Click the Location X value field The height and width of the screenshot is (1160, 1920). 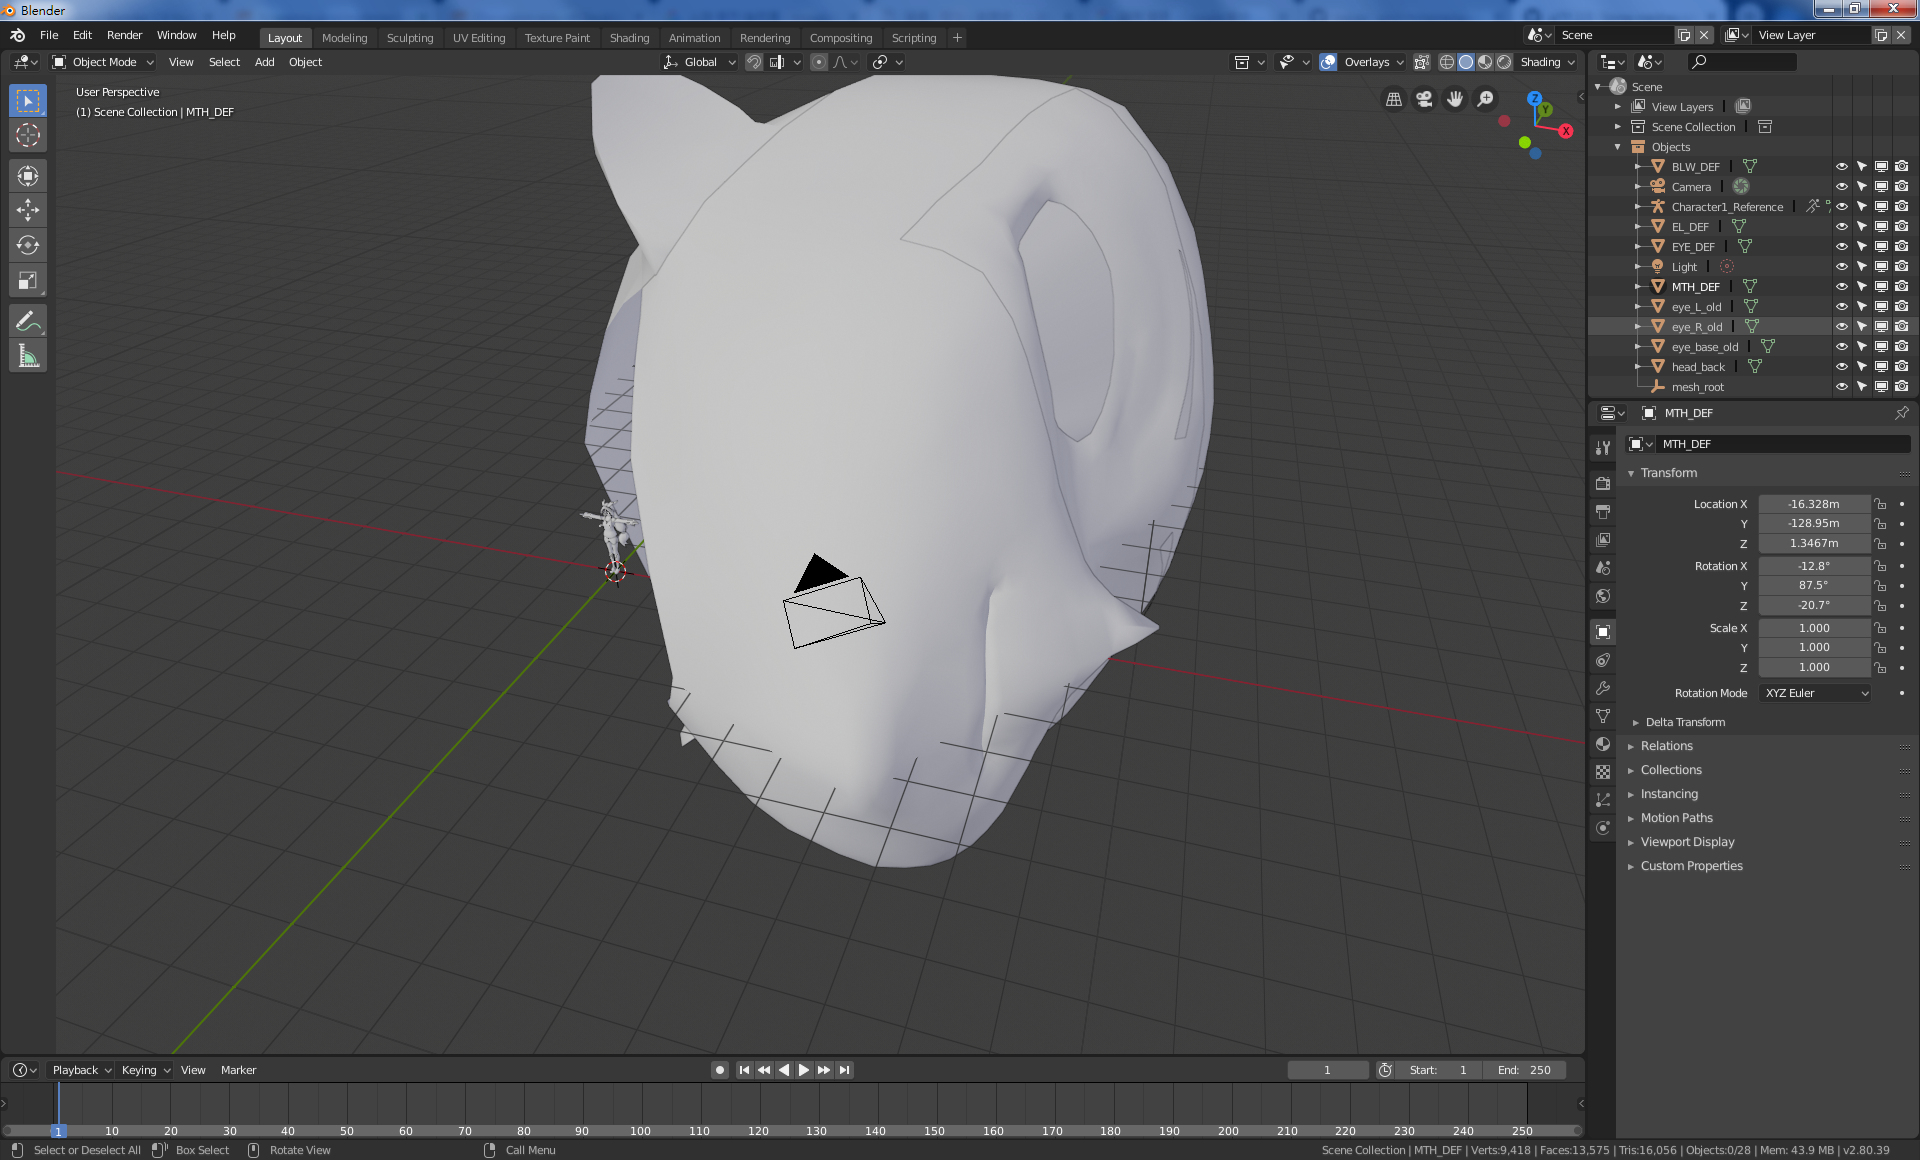[x=1814, y=504]
